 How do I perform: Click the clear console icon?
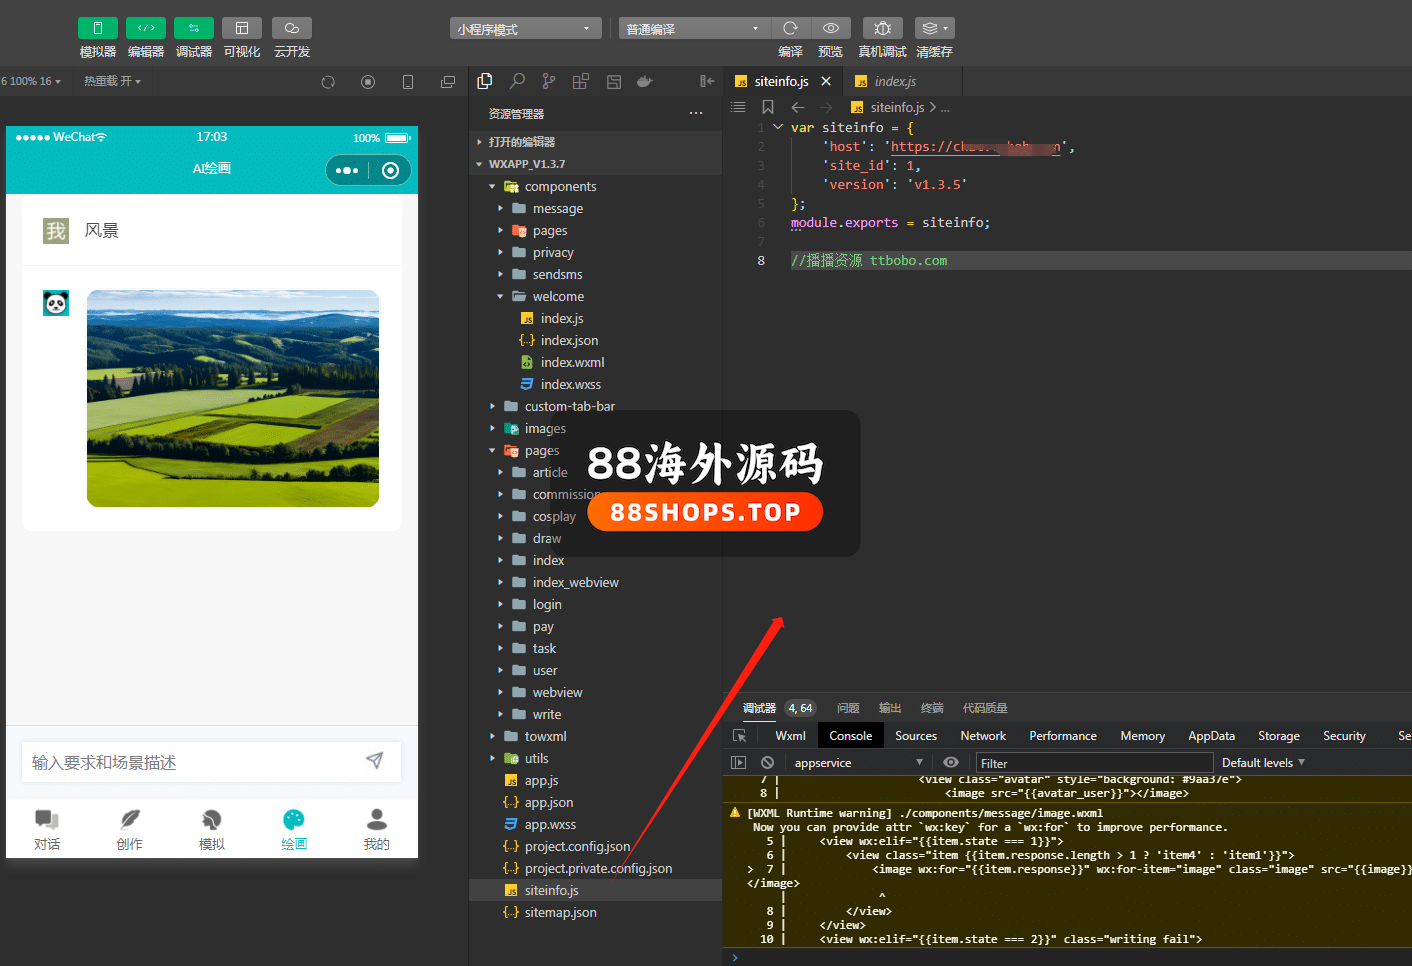click(767, 762)
